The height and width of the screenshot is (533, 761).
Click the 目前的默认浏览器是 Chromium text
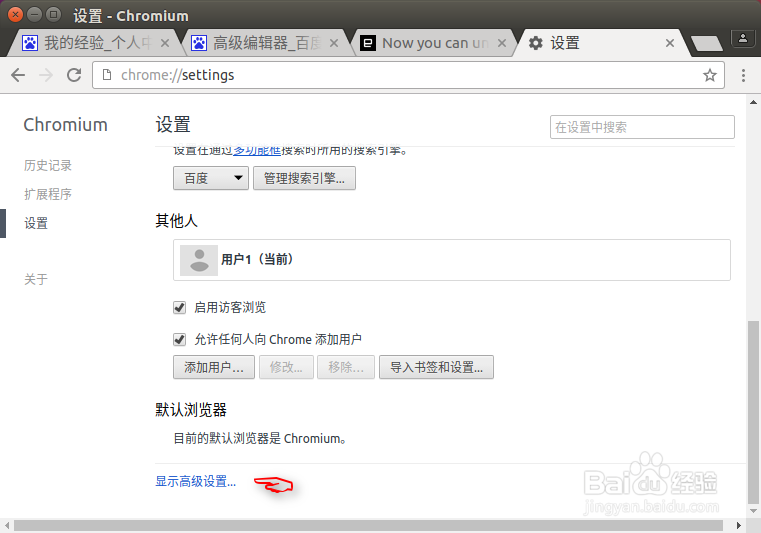(x=260, y=438)
